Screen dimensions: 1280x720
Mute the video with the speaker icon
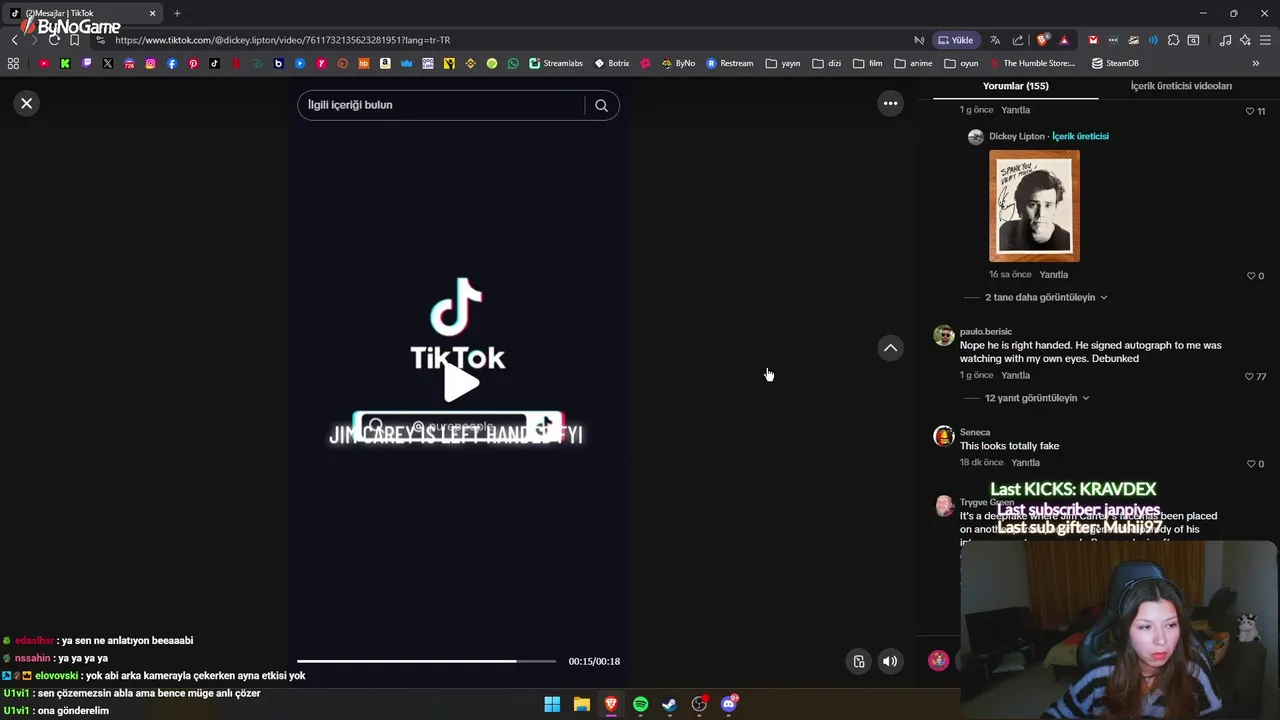pos(890,661)
